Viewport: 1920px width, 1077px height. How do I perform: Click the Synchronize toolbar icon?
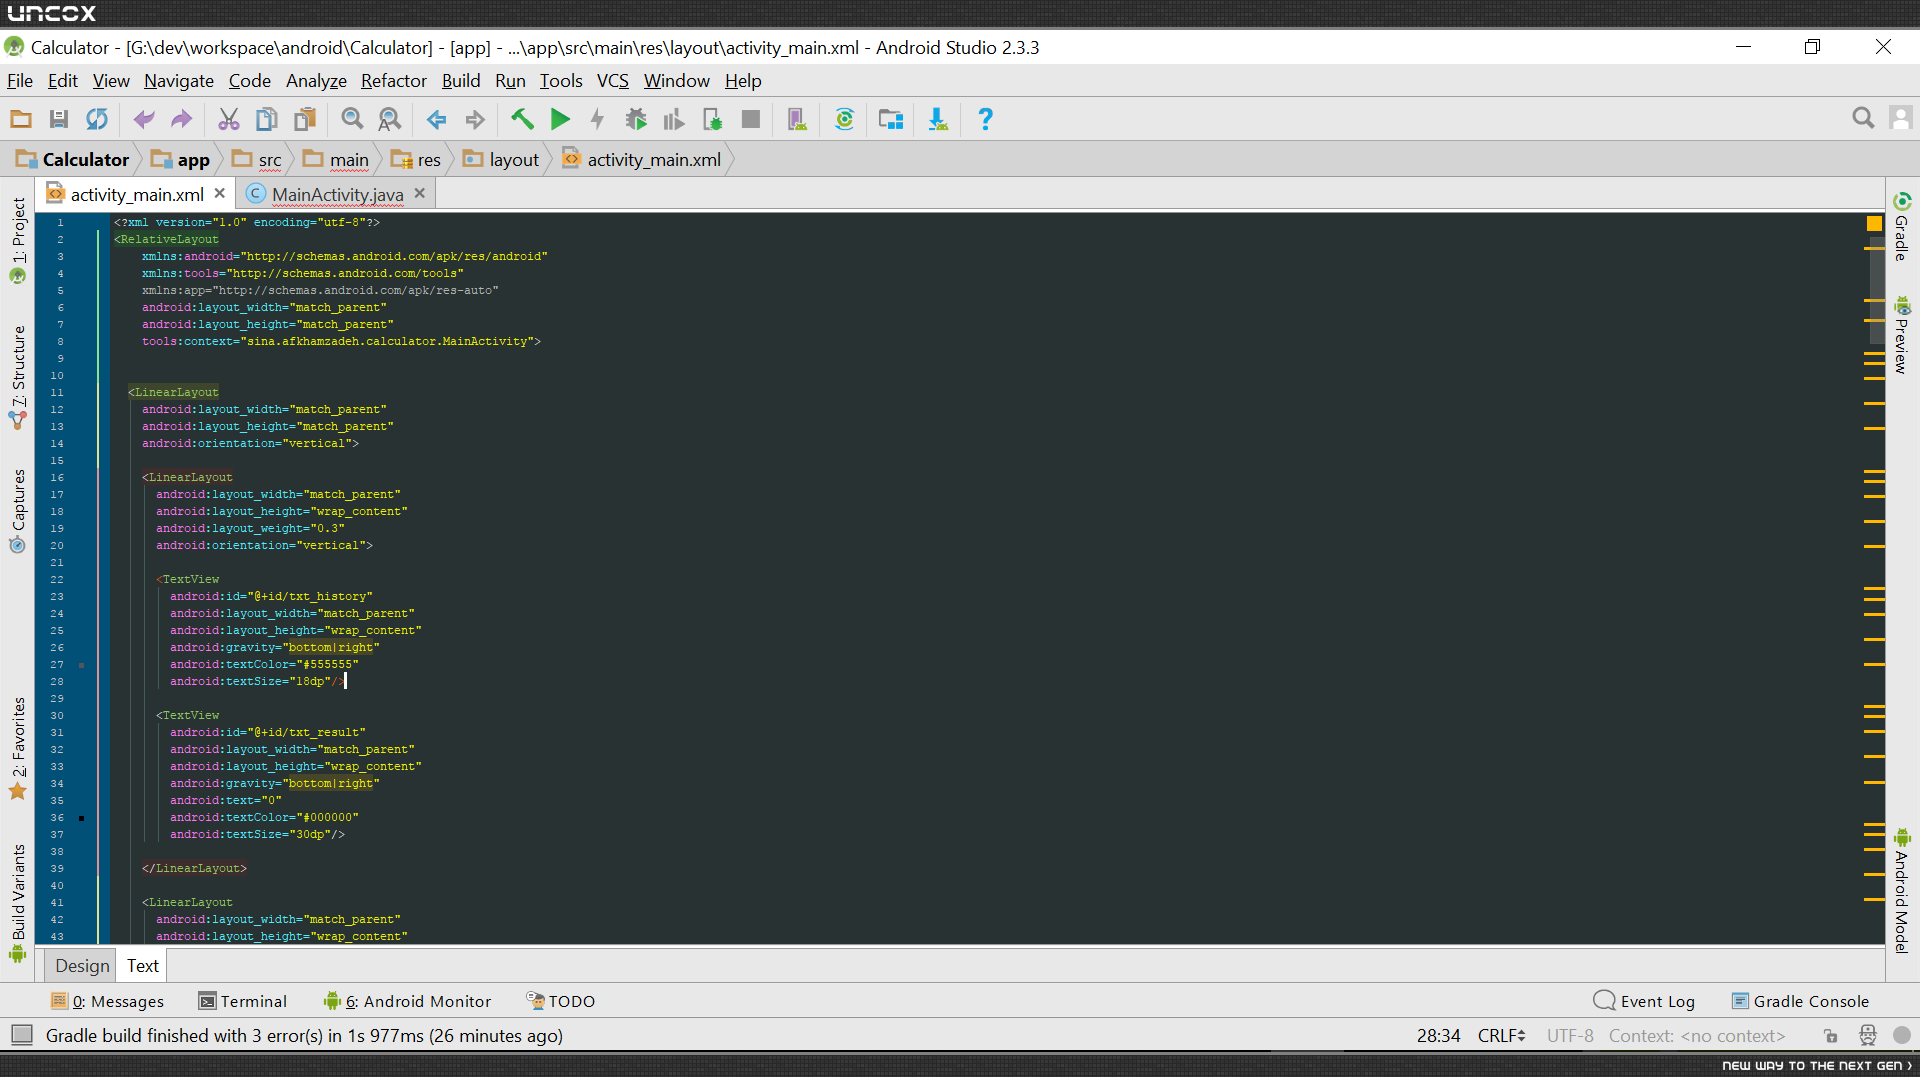pos(97,120)
